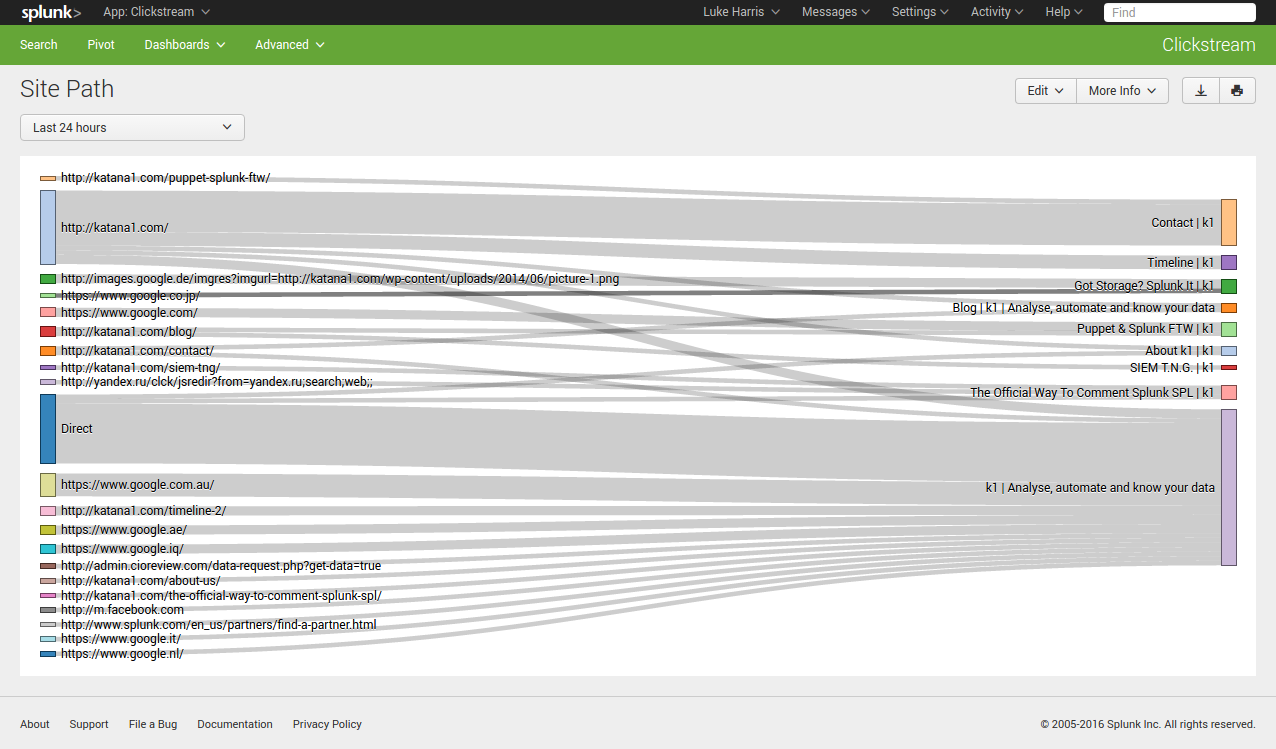This screenshot has height=749, width=1276.
Task: Click the 'https://www.google.com/' label
Action: [129, 313]
